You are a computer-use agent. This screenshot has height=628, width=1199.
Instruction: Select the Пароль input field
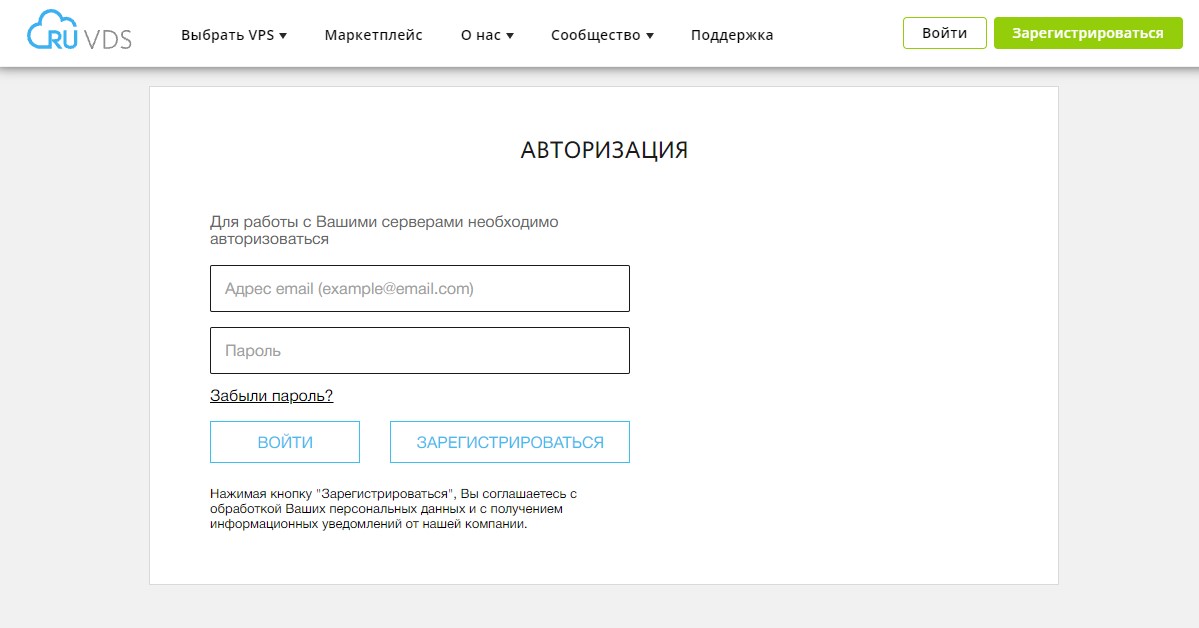[419, 350]
